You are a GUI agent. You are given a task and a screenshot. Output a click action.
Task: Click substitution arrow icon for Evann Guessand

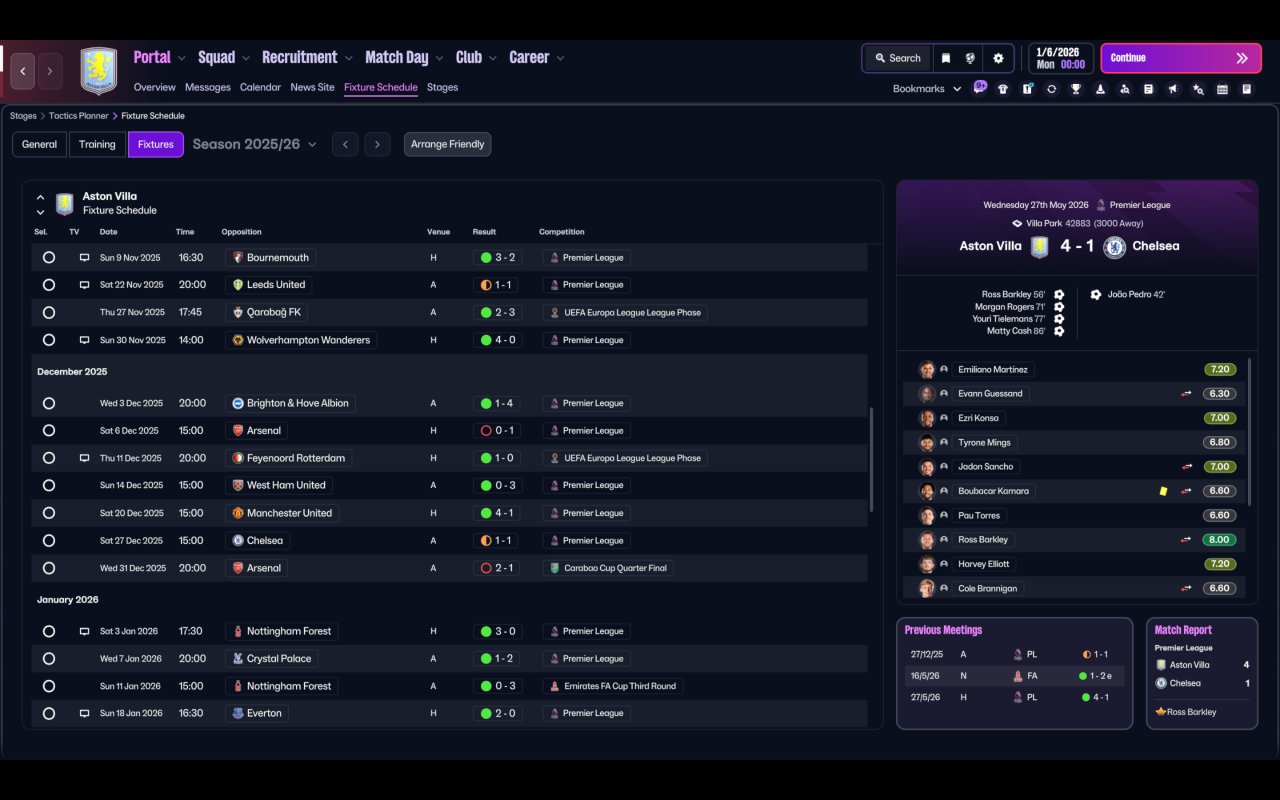tap(1186, 394)
